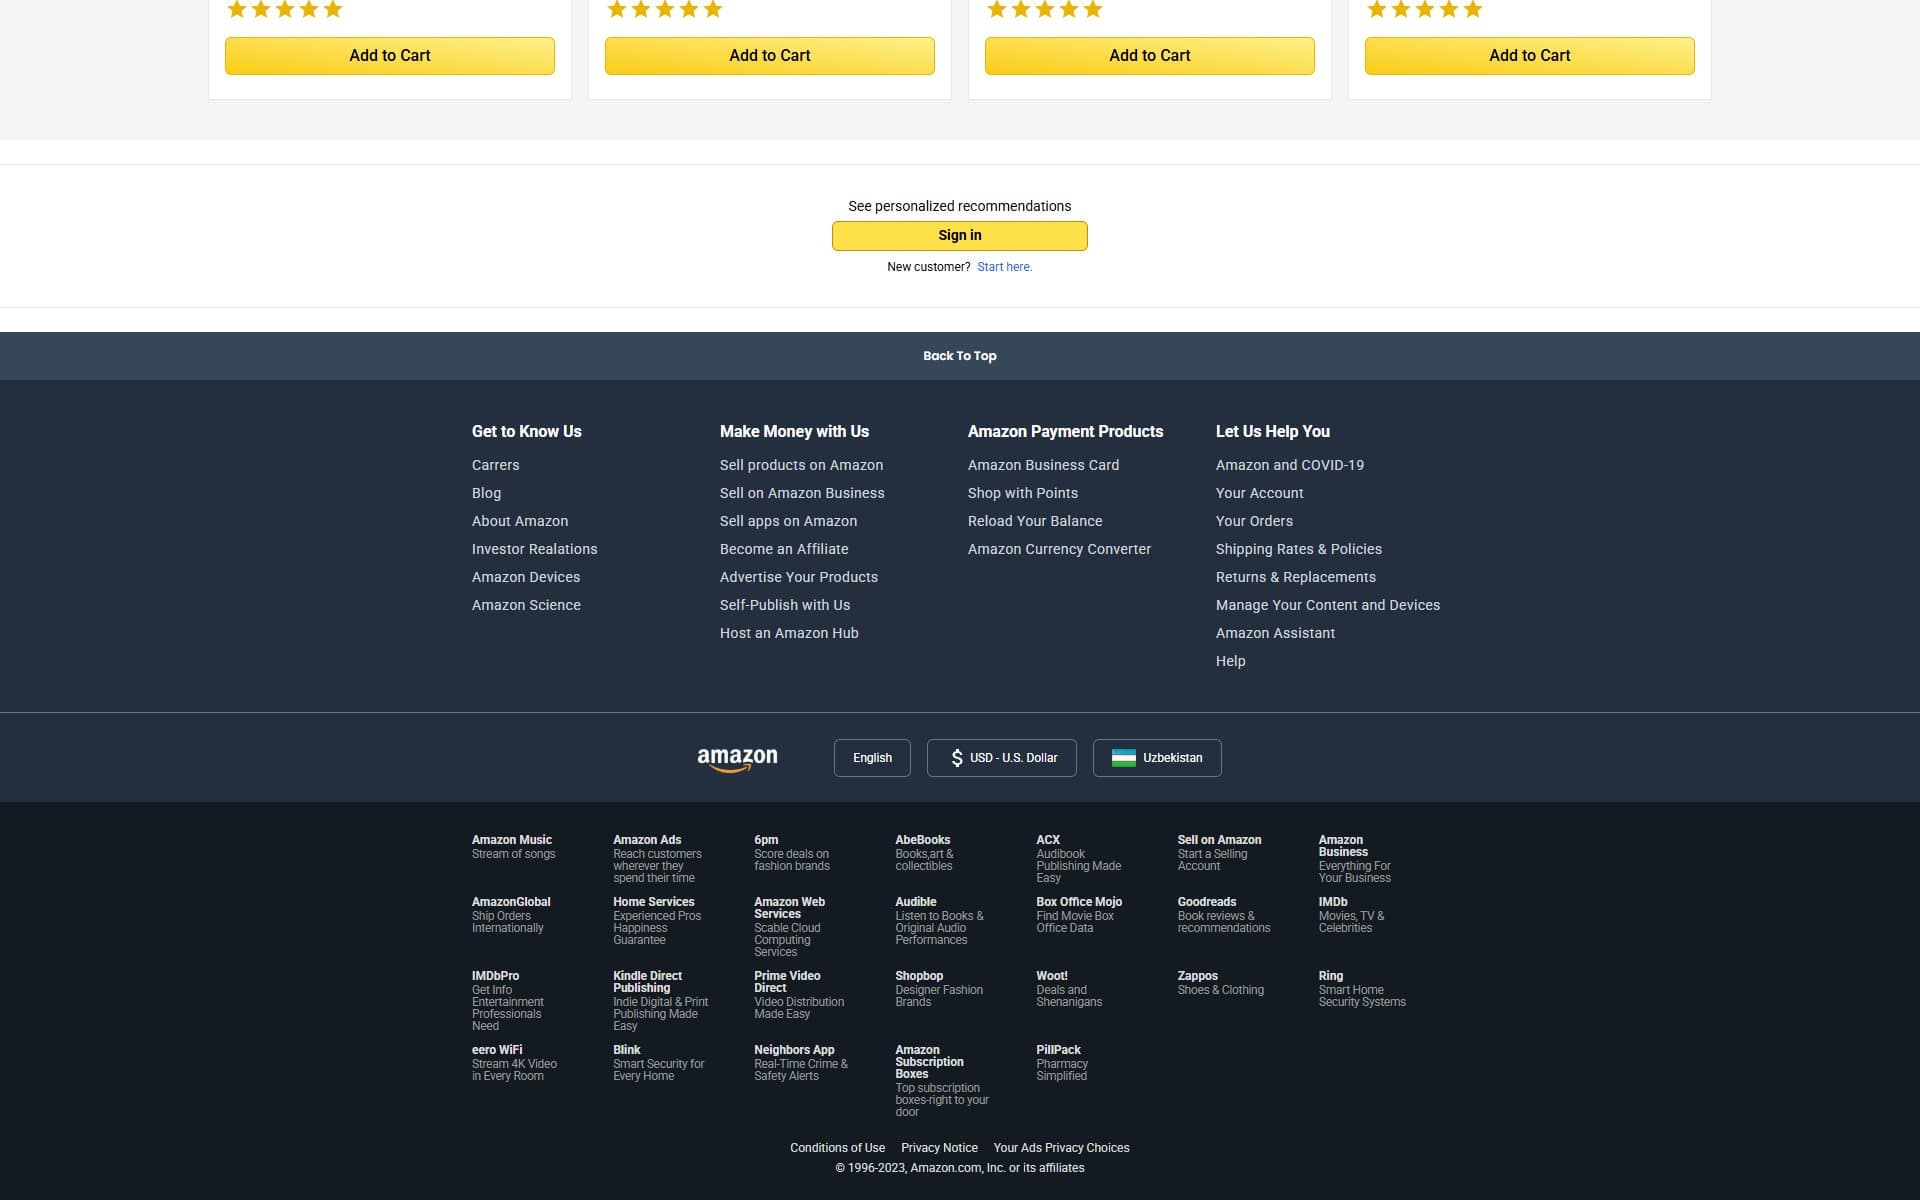Screen dimensions: 1920x1200
Task: Open Sell on Amazon Business link
Action: pyautogui.click(x=802, y=493)
